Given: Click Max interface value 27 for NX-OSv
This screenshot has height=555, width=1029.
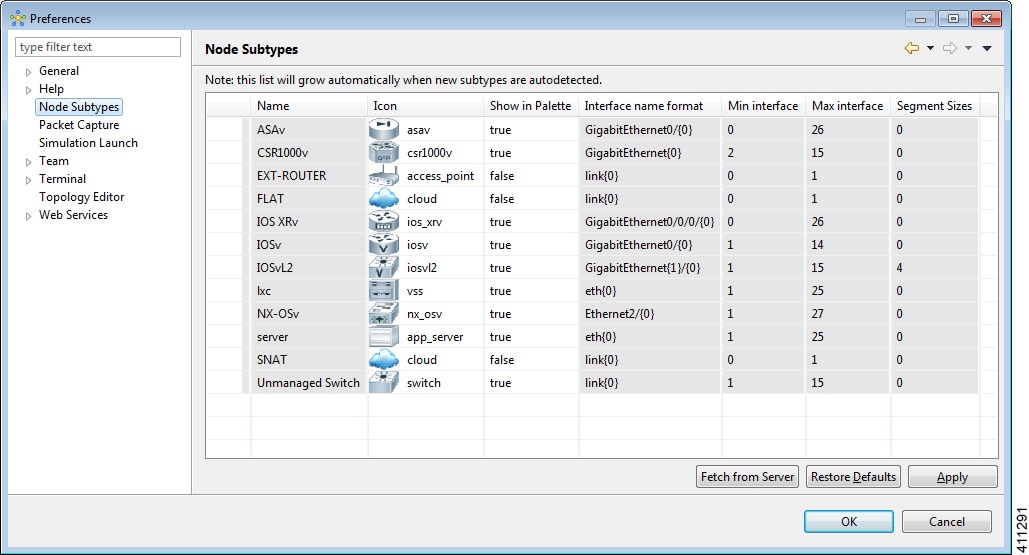Looking at the screenshot, I should [848, 313].
